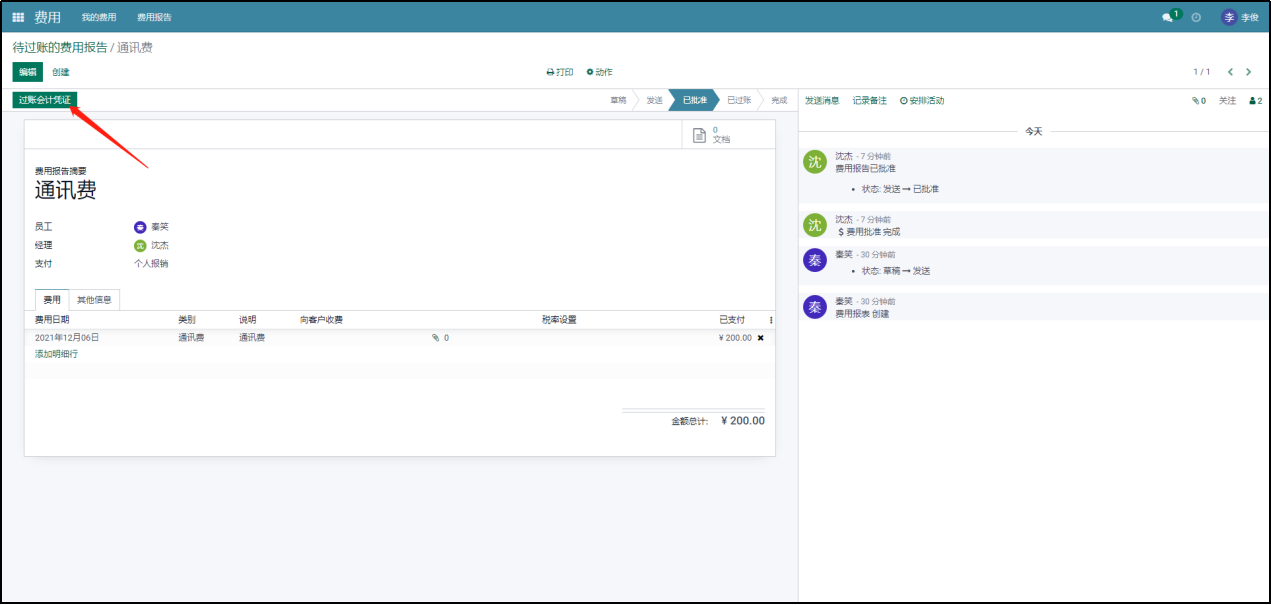Screen dimensions: 1271x605
Task: Delete the 通讯费 expense line
Action: [x=760, y=338]
